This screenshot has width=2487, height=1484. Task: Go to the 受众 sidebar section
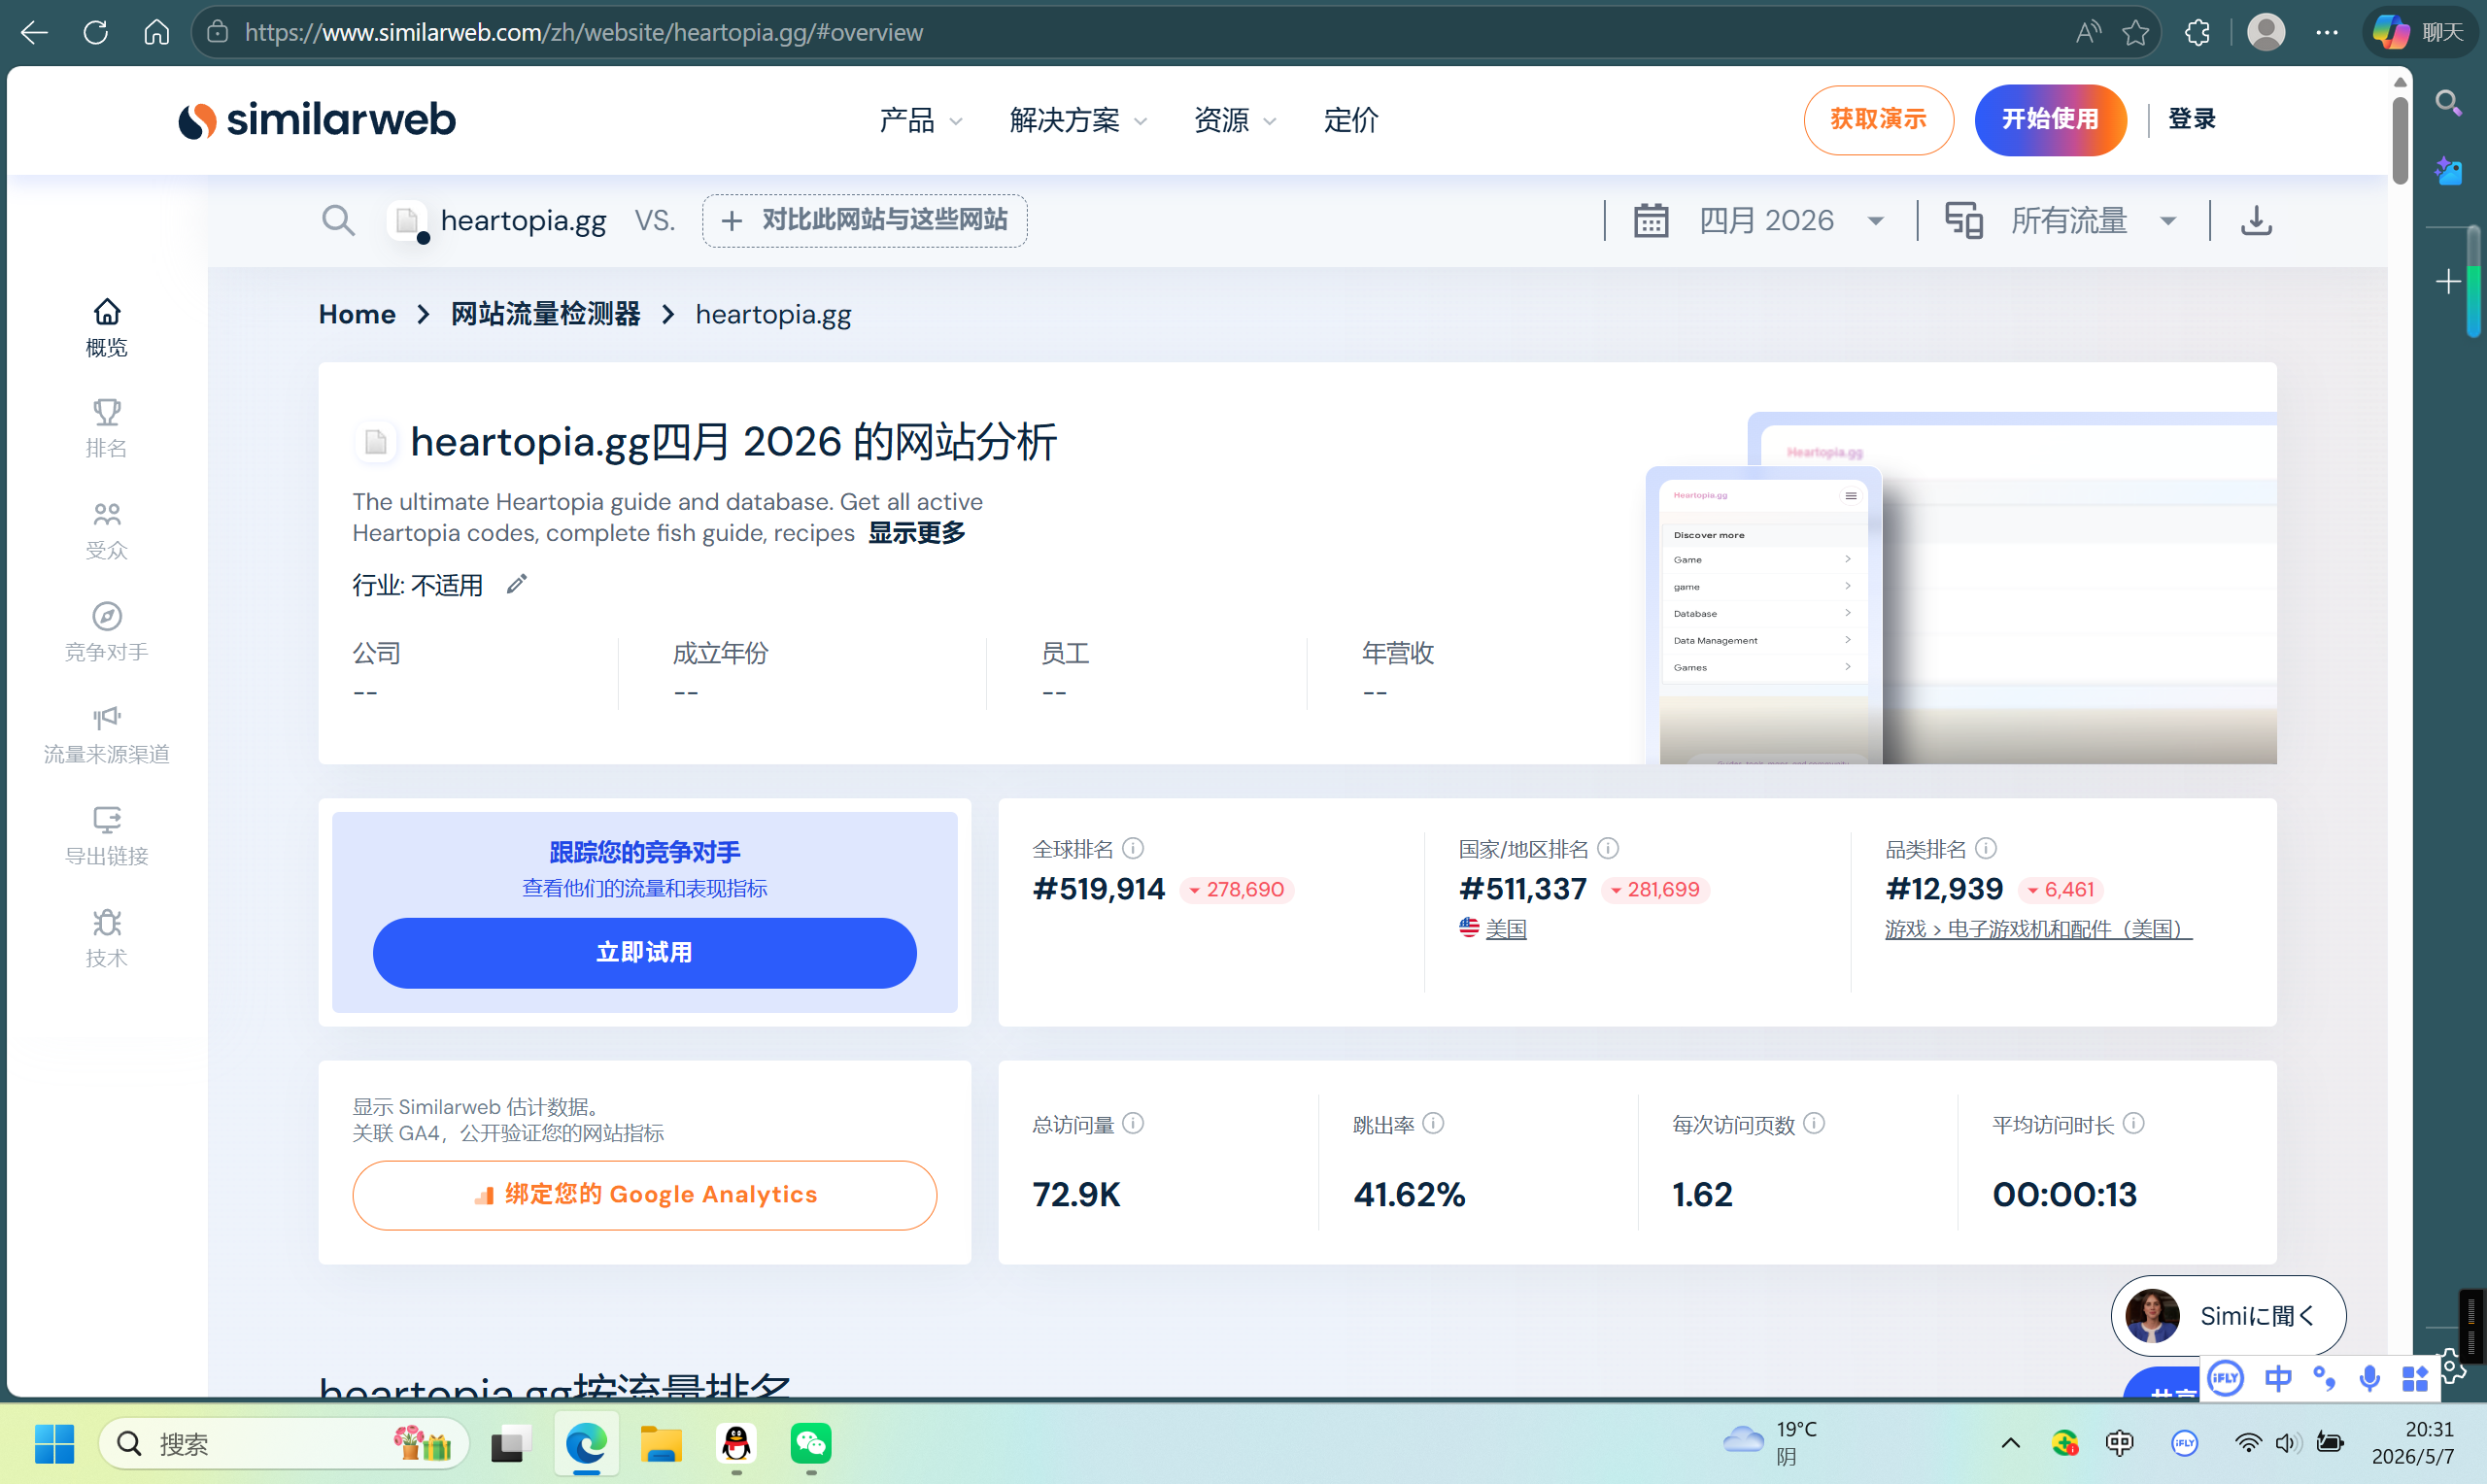[x=106, y=530]
